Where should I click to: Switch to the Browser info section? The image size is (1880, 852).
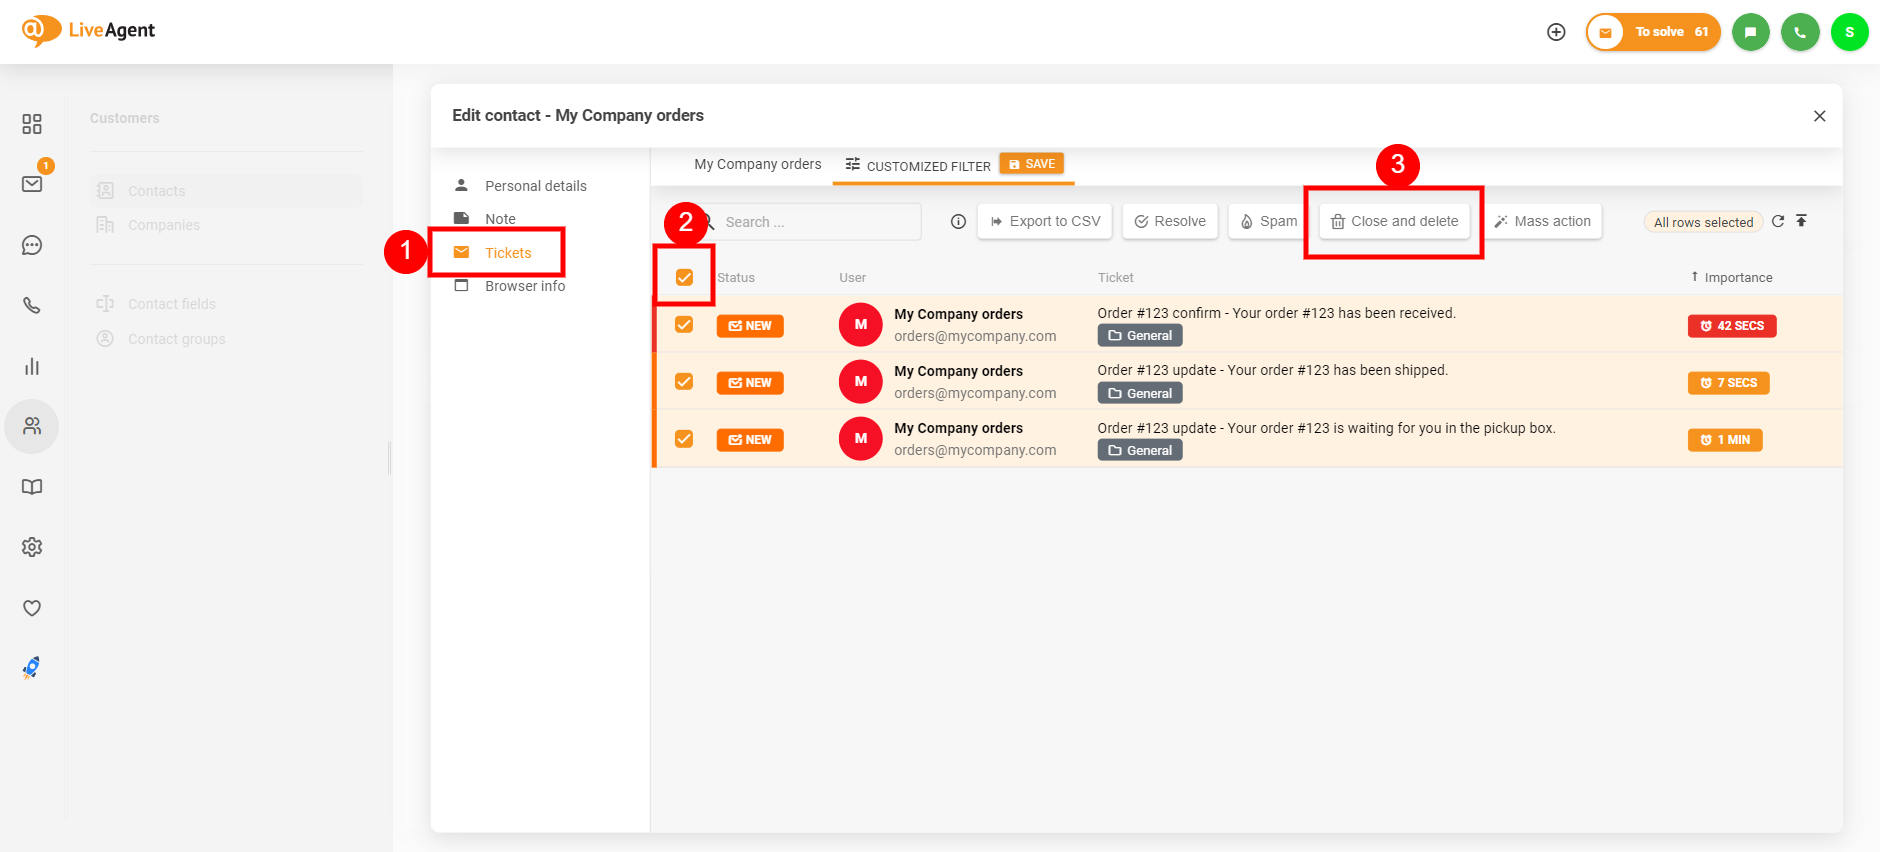click(x=524, y=286)
